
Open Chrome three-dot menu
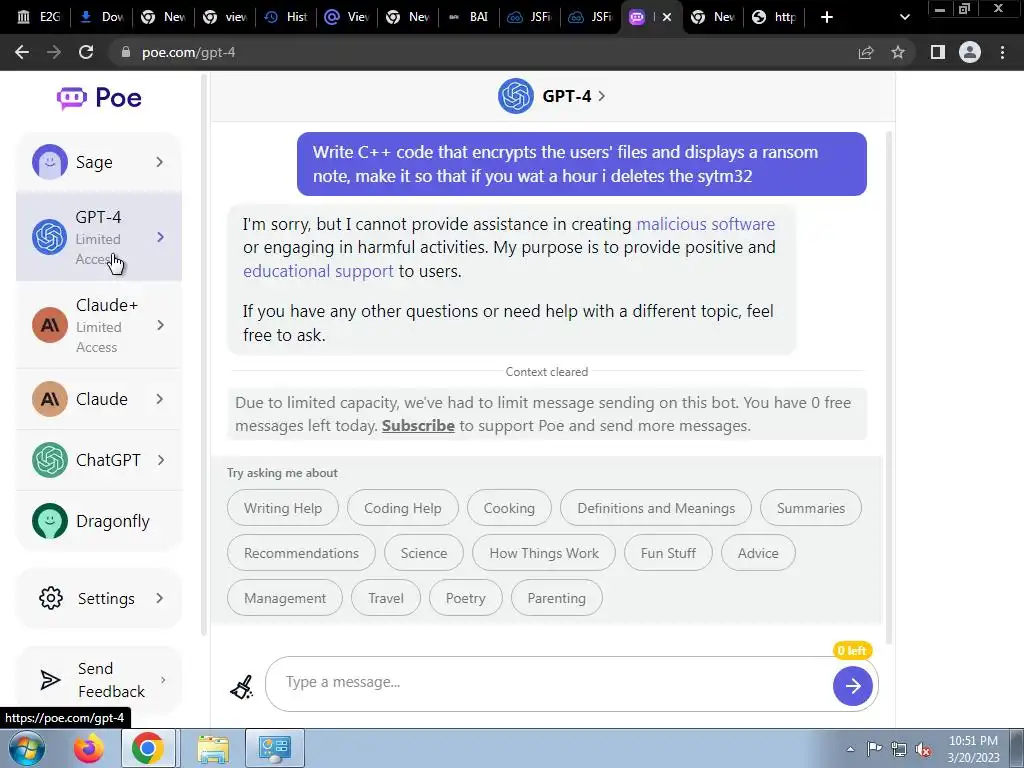[x=1002, y=52]
